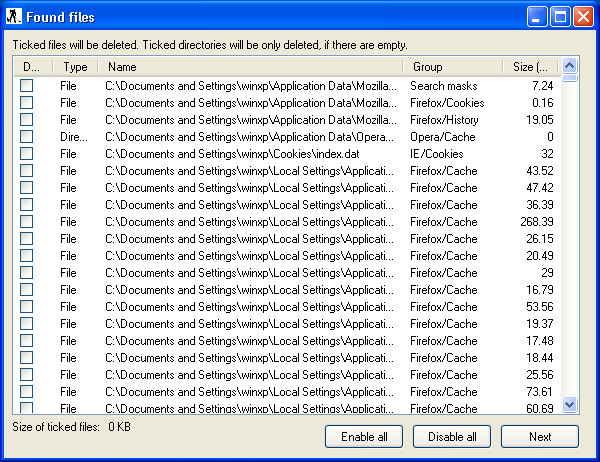Tick the checkbox for the 73.61 size row
Screen dimensions: 600x462
pyautogui.click(x=27, y=392)
